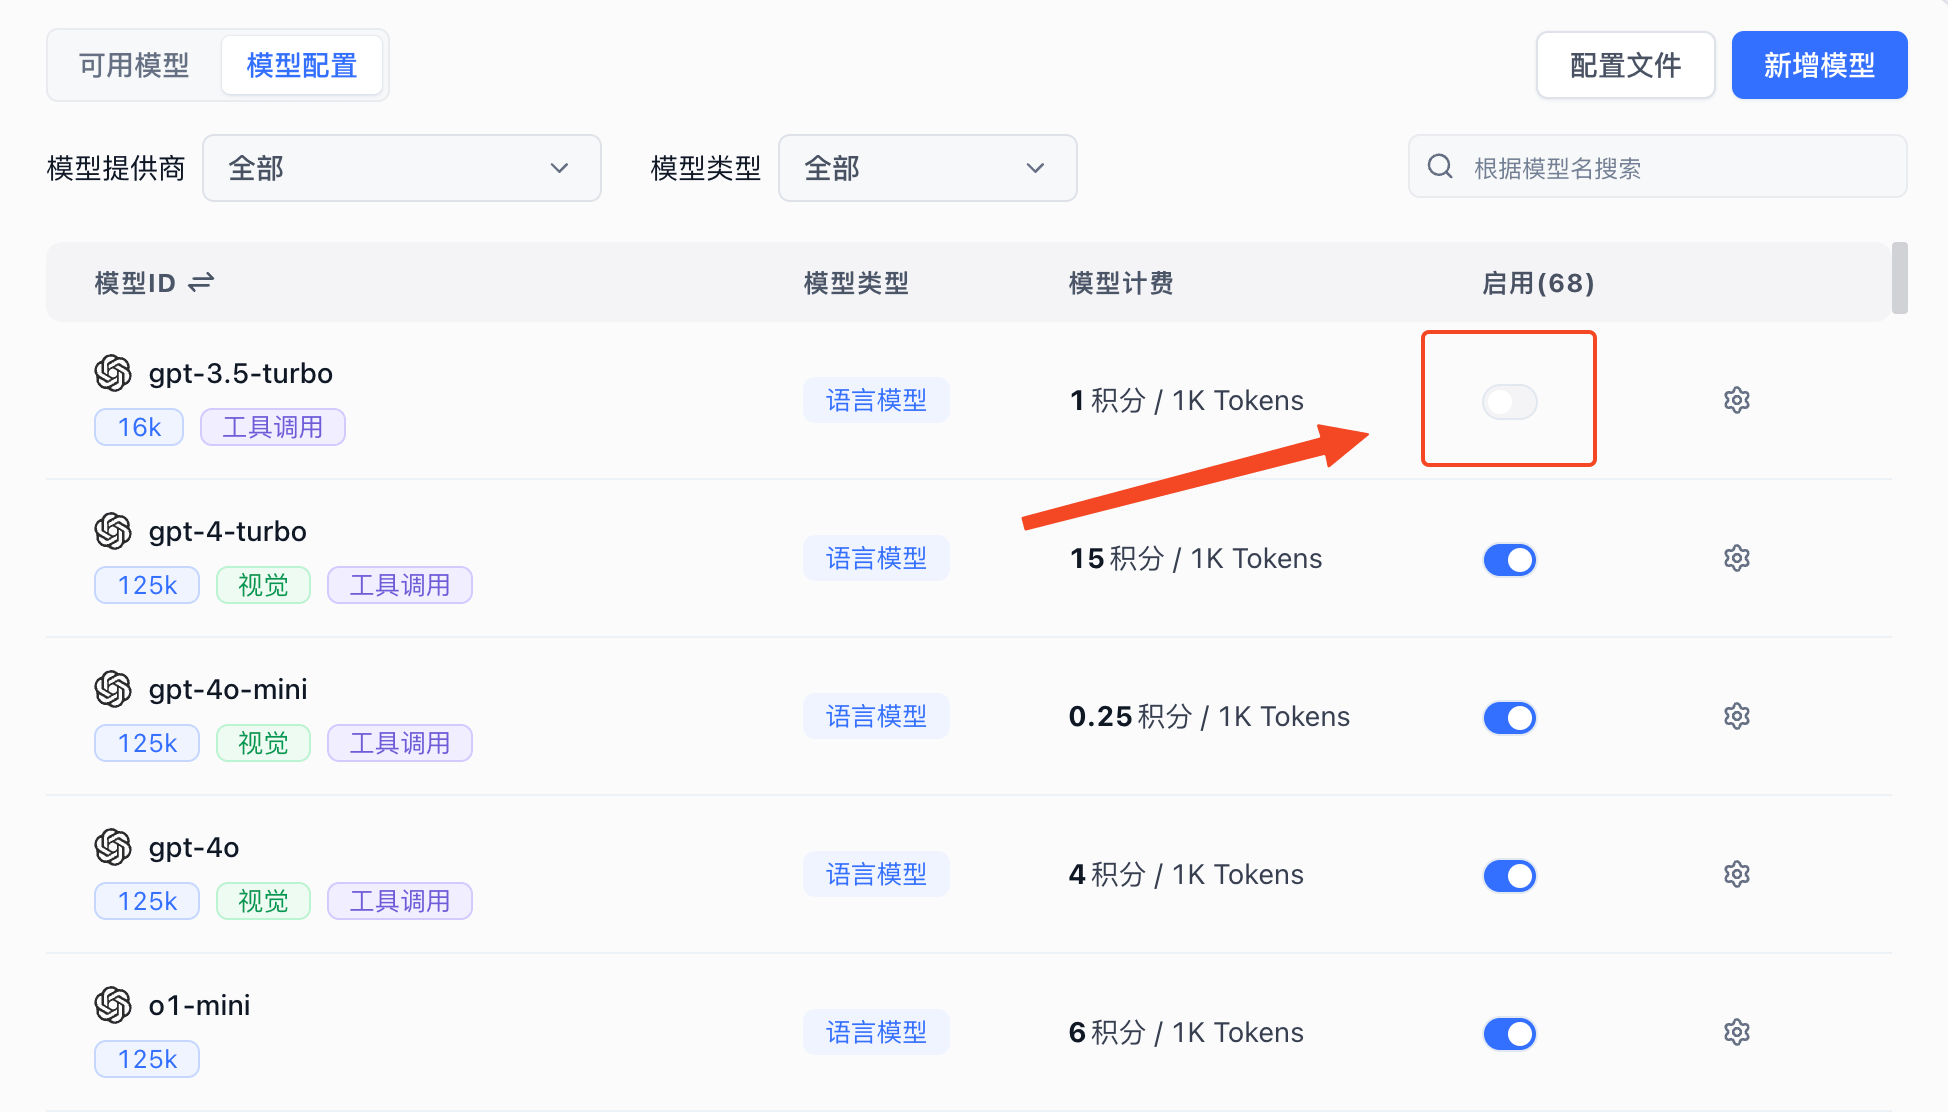Click gear icon in gpt-4o-mini row

[x=1736, y=716]
